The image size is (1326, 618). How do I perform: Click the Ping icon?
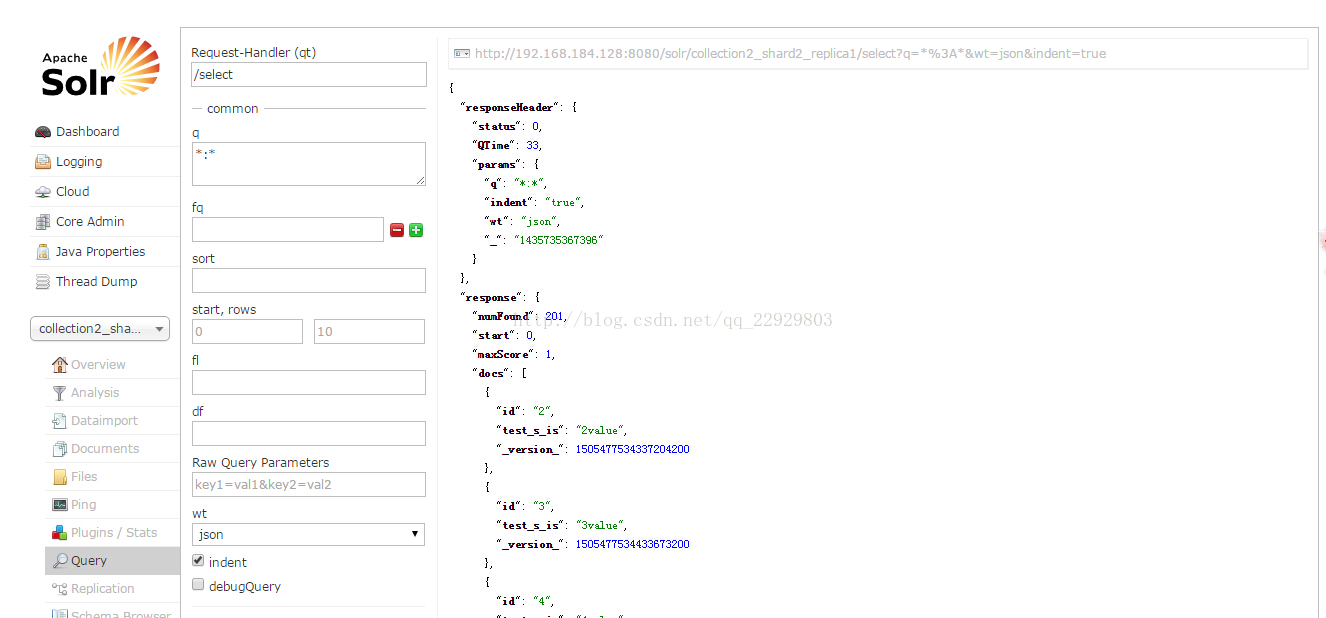(60, 505)
